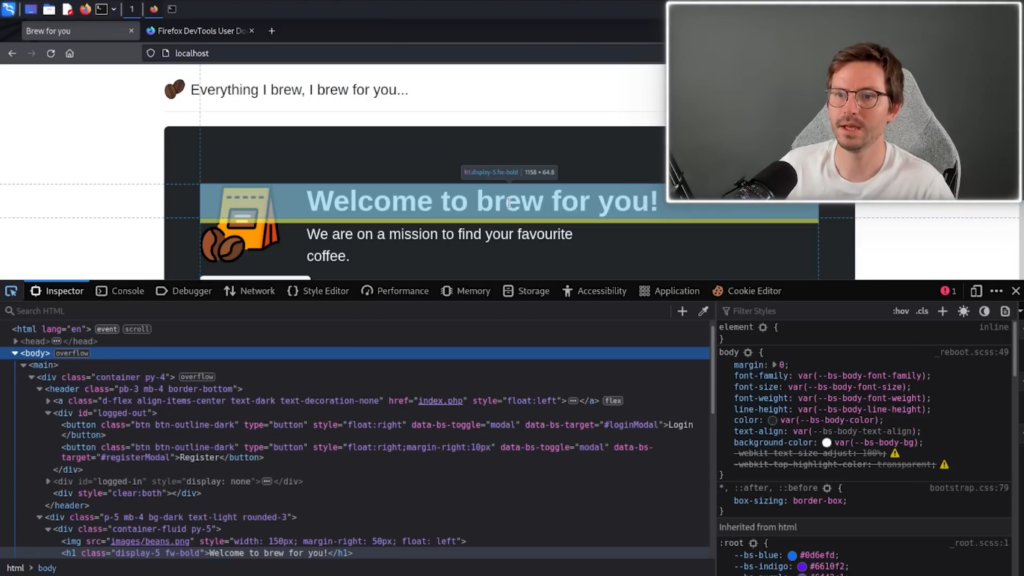1024x576 pixels.
Task: Follow the index.php href link
Action: click(x=440, y=401)
